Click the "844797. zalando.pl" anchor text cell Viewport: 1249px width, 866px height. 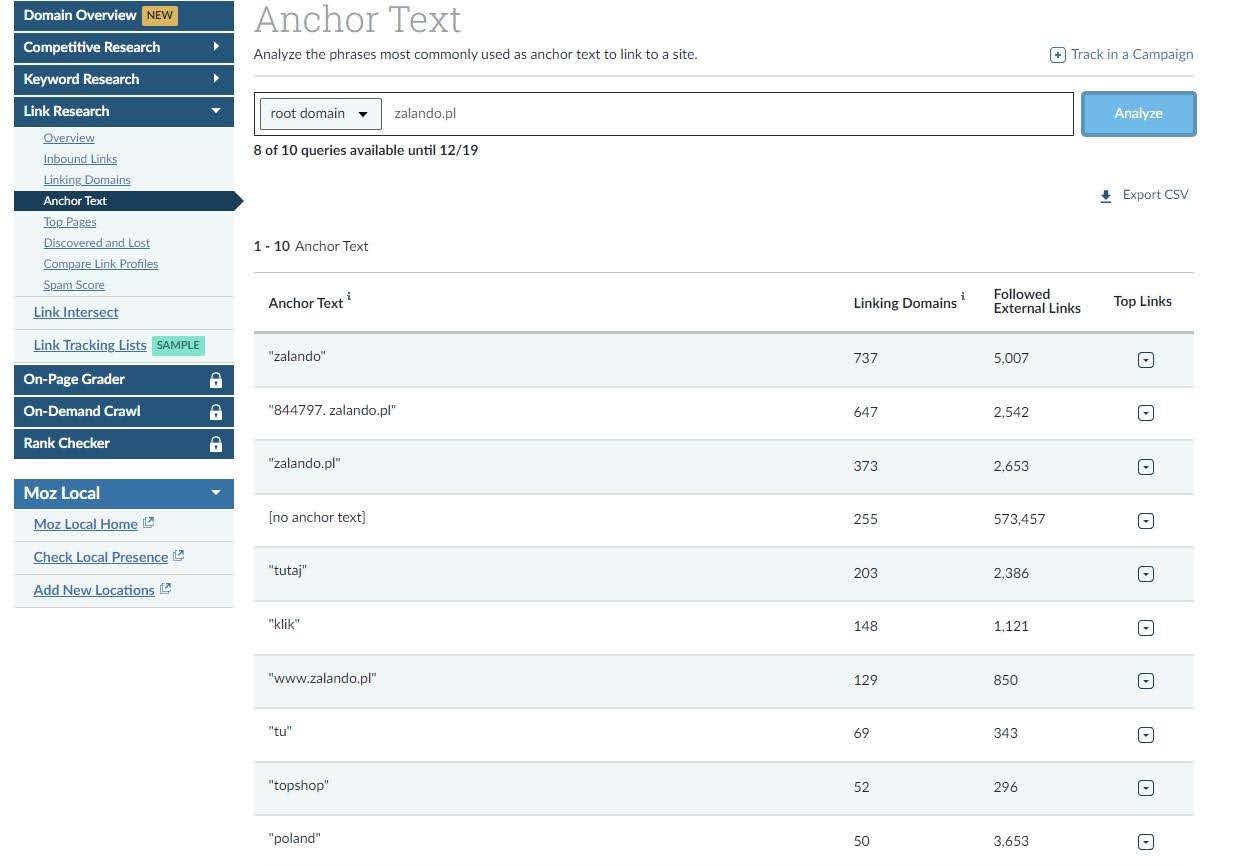pos(332,411)
